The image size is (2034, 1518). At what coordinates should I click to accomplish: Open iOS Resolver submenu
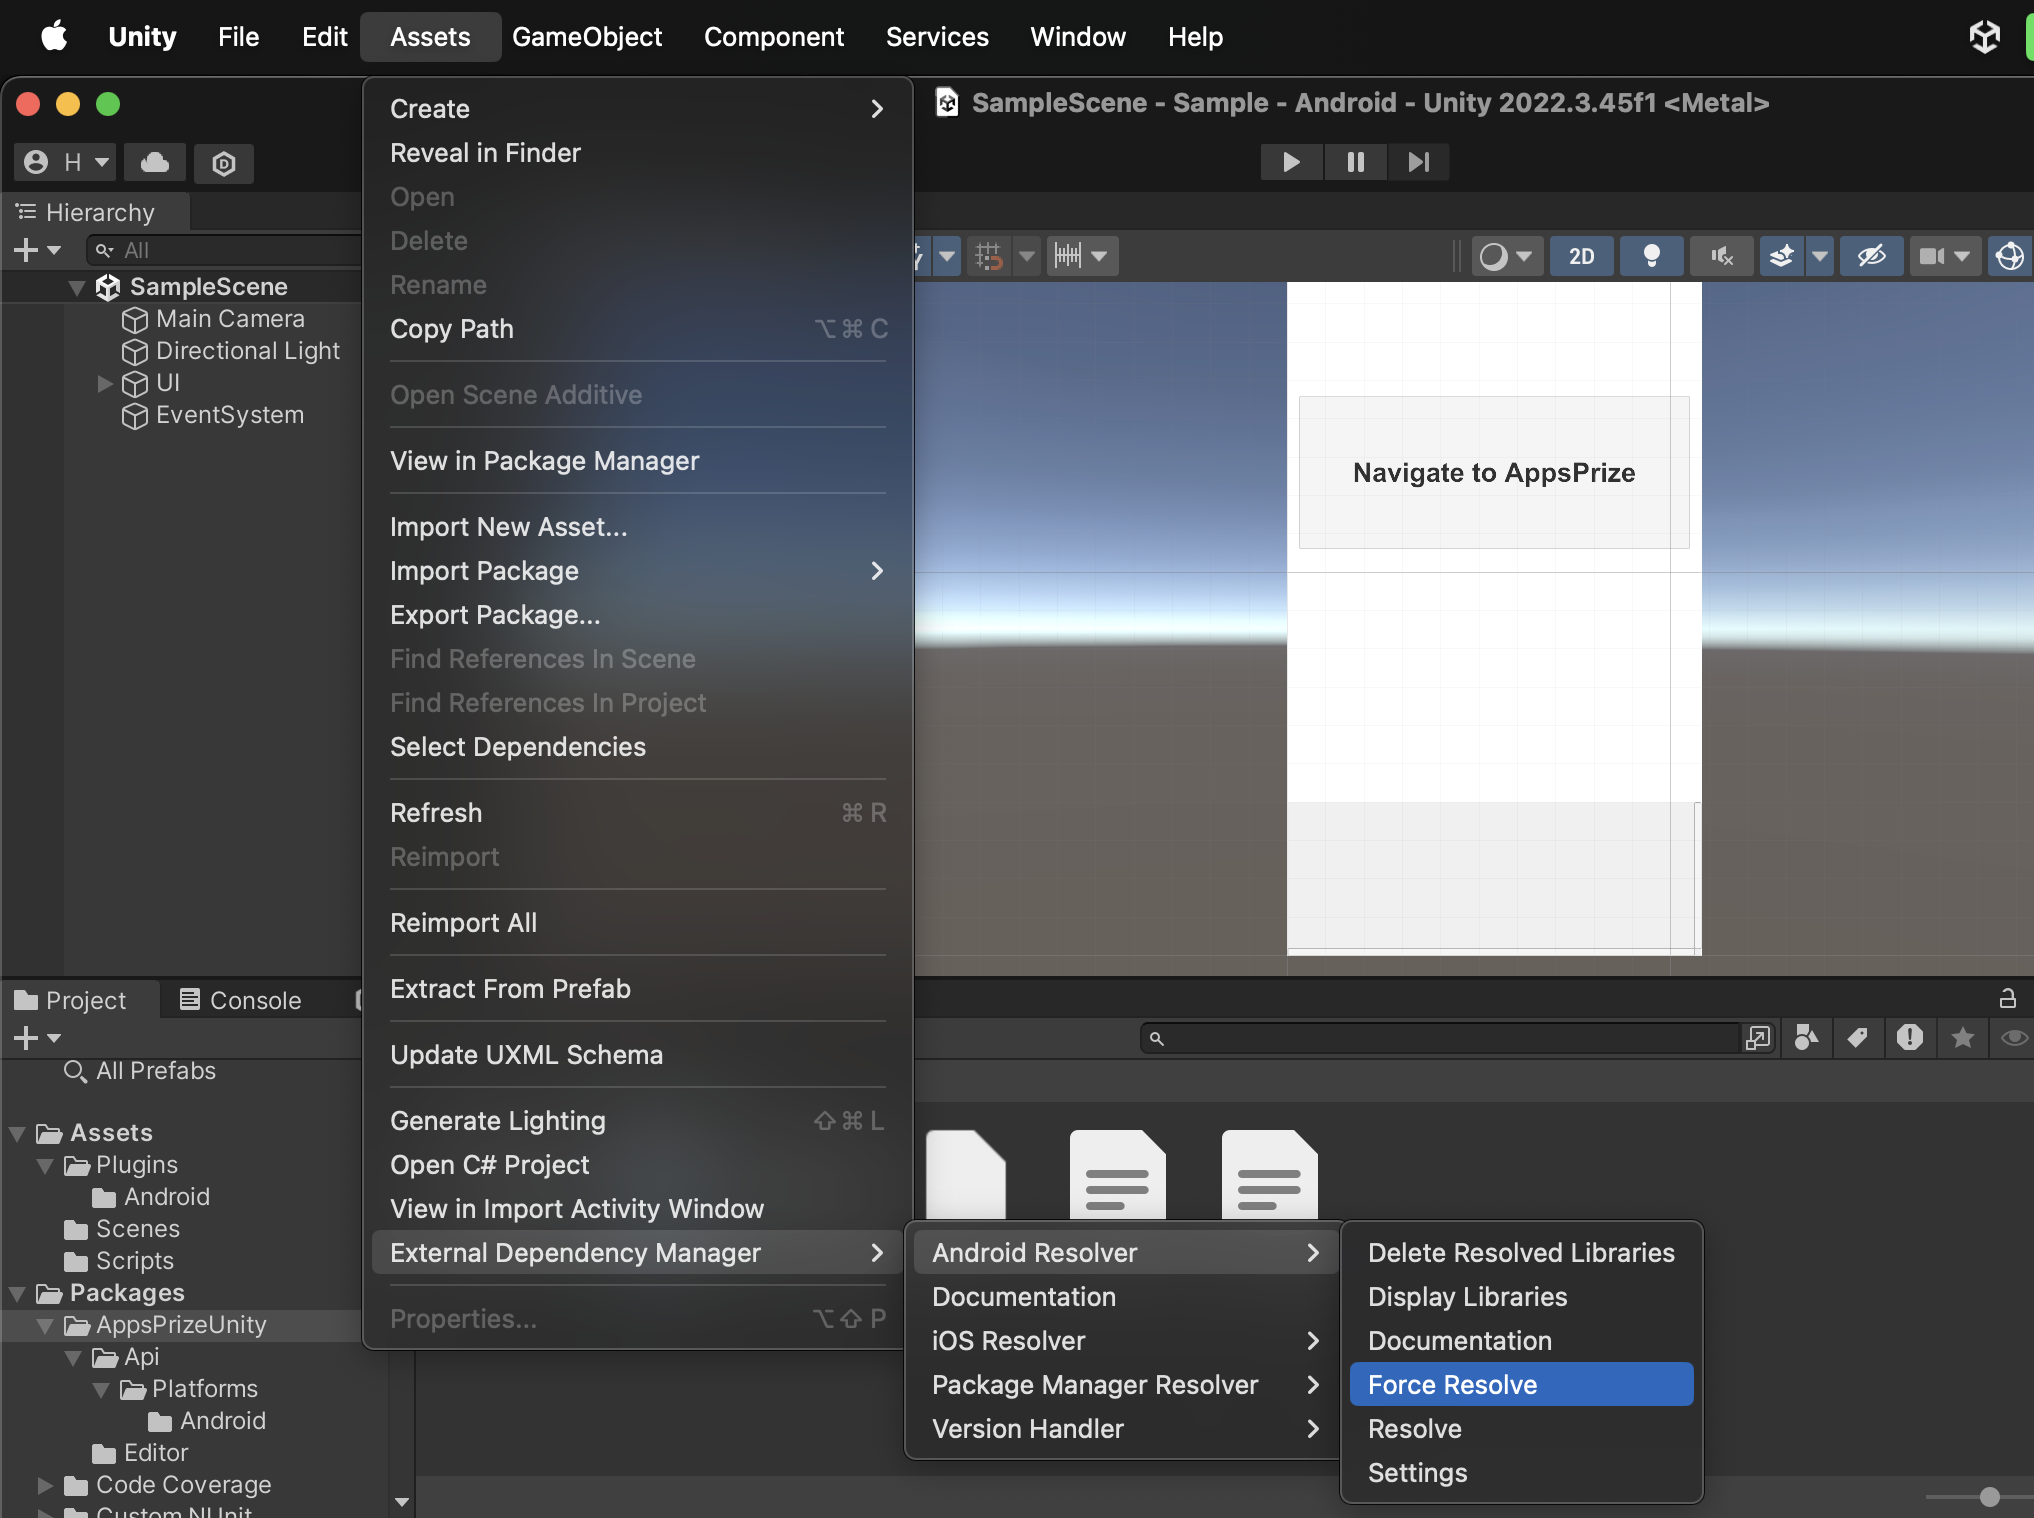1124,1341
